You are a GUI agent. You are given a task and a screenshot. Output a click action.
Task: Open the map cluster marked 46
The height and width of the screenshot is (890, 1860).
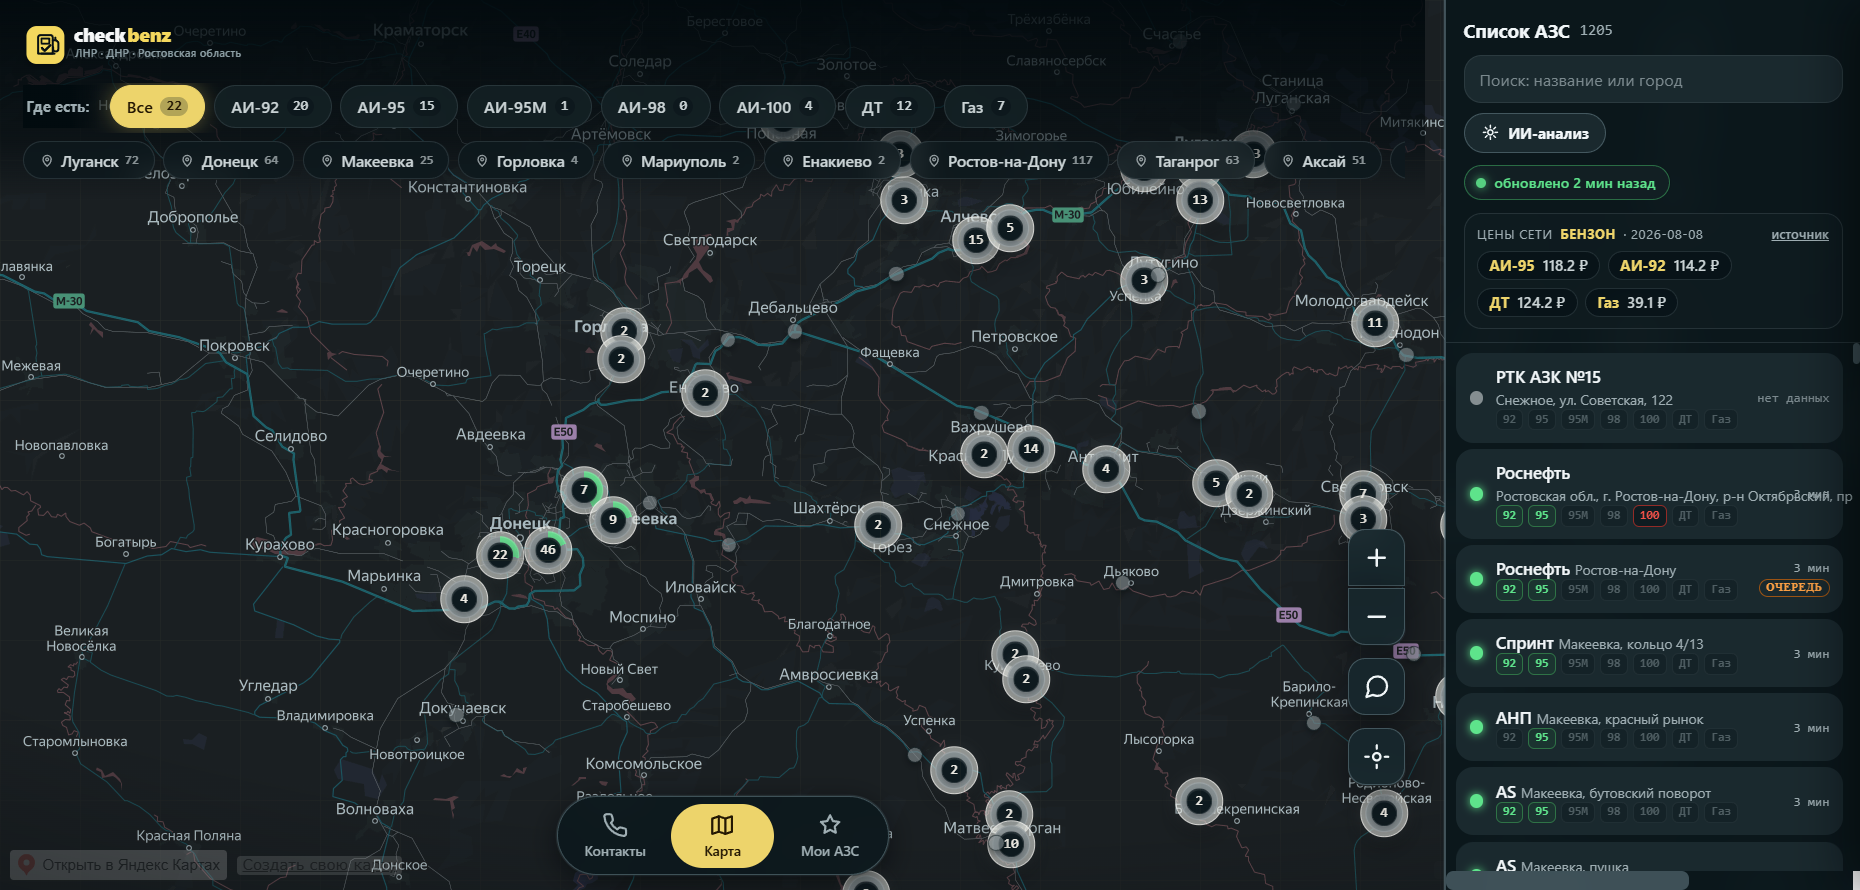(x=548, y=549)
